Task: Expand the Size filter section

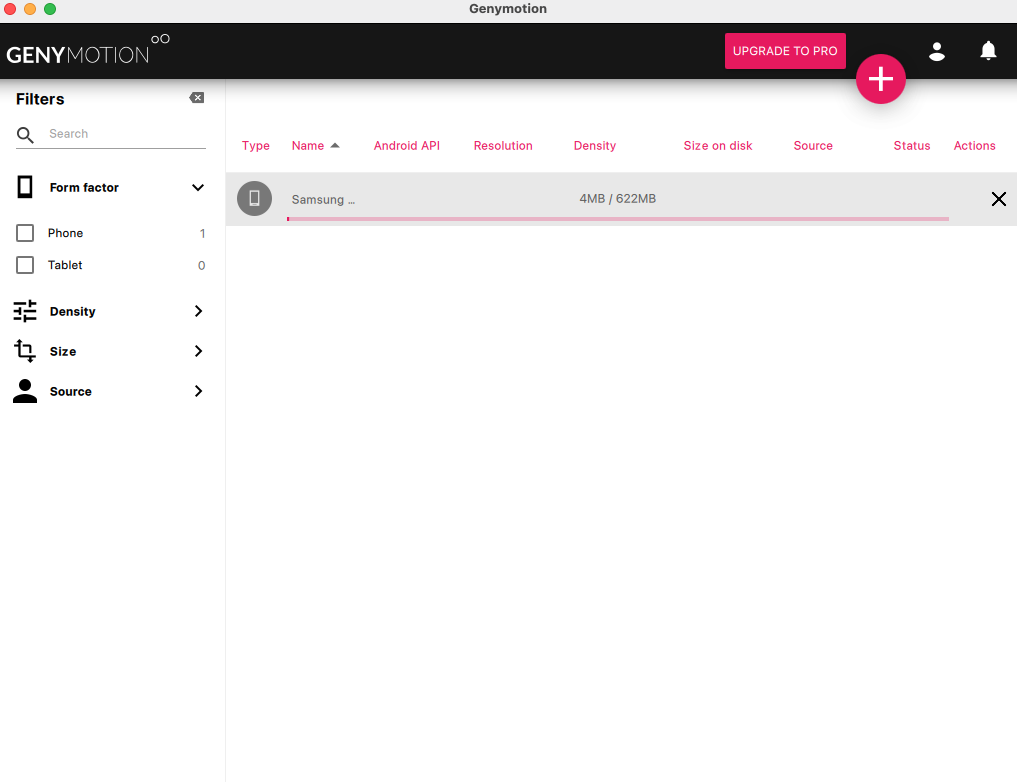Action: coord(198,351)
